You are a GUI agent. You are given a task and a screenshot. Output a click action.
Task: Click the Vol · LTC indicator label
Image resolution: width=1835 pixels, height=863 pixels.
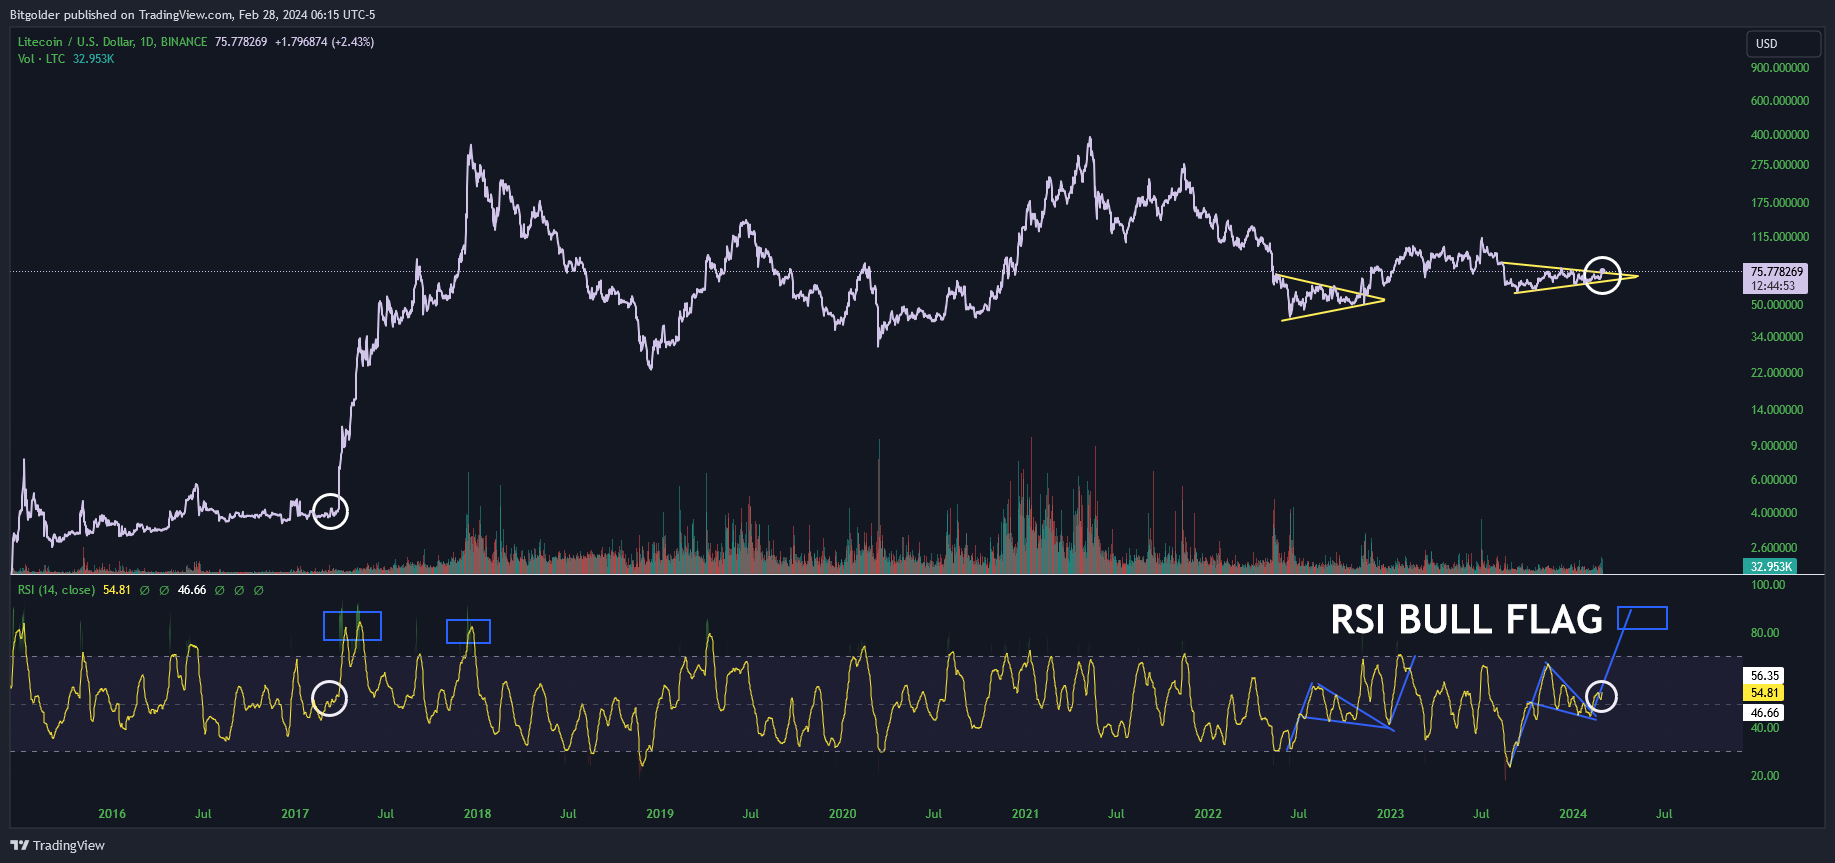41,59
